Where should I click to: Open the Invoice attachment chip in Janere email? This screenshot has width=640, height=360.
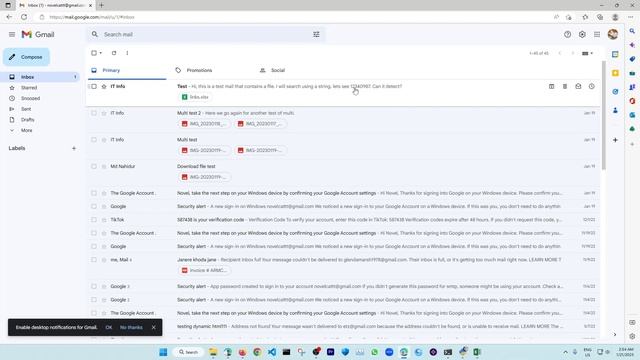click(x=204, y=270)
